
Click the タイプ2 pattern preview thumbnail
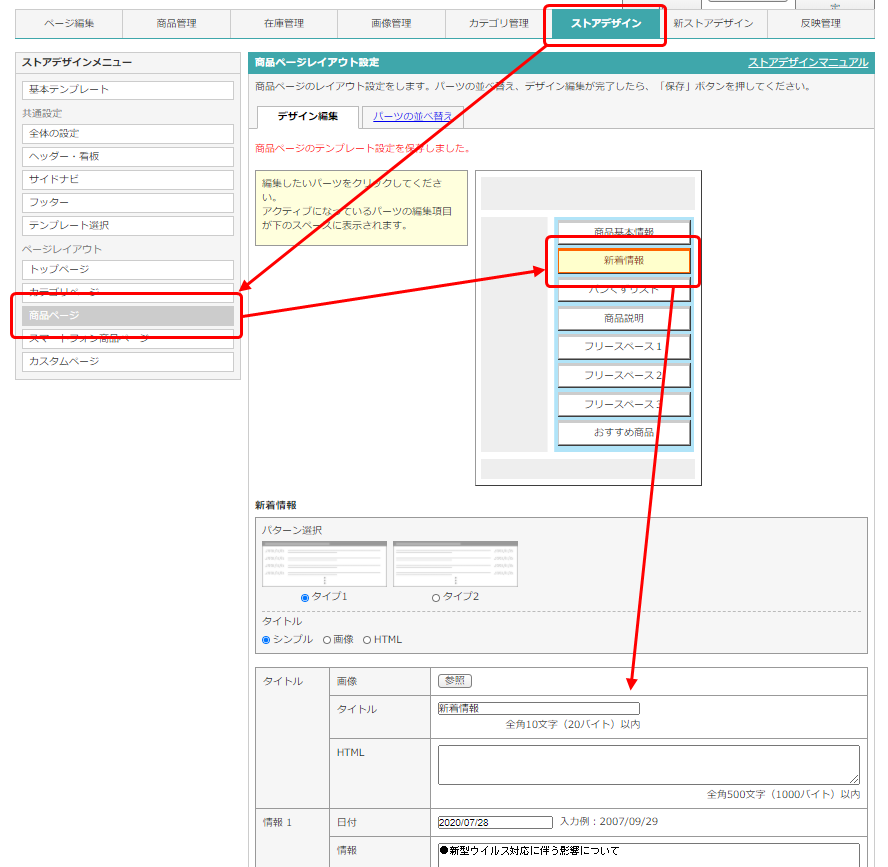455,564
